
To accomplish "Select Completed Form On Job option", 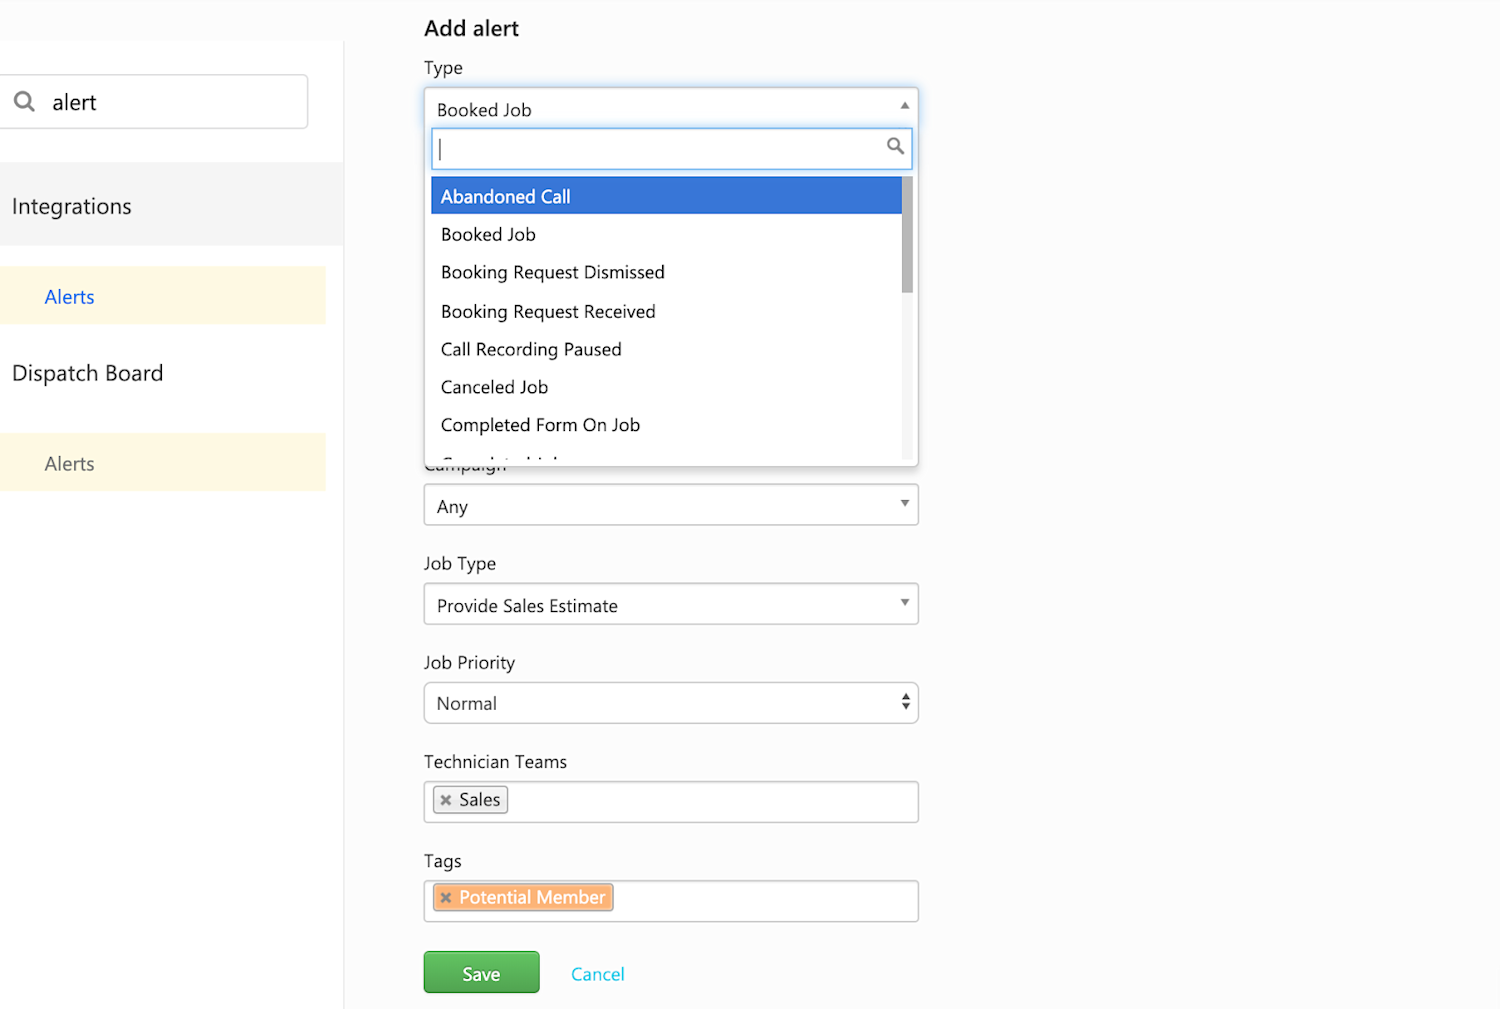I will pyautogui.click(x=540, y=425).
